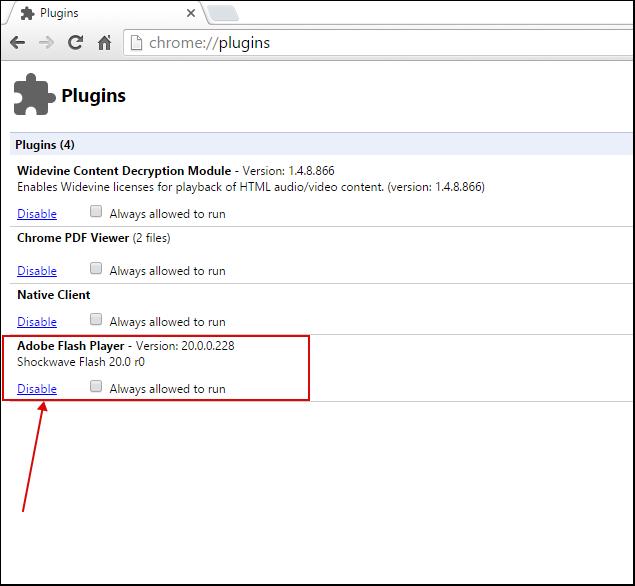Click the Native Client title

click(x=53, y=295)
